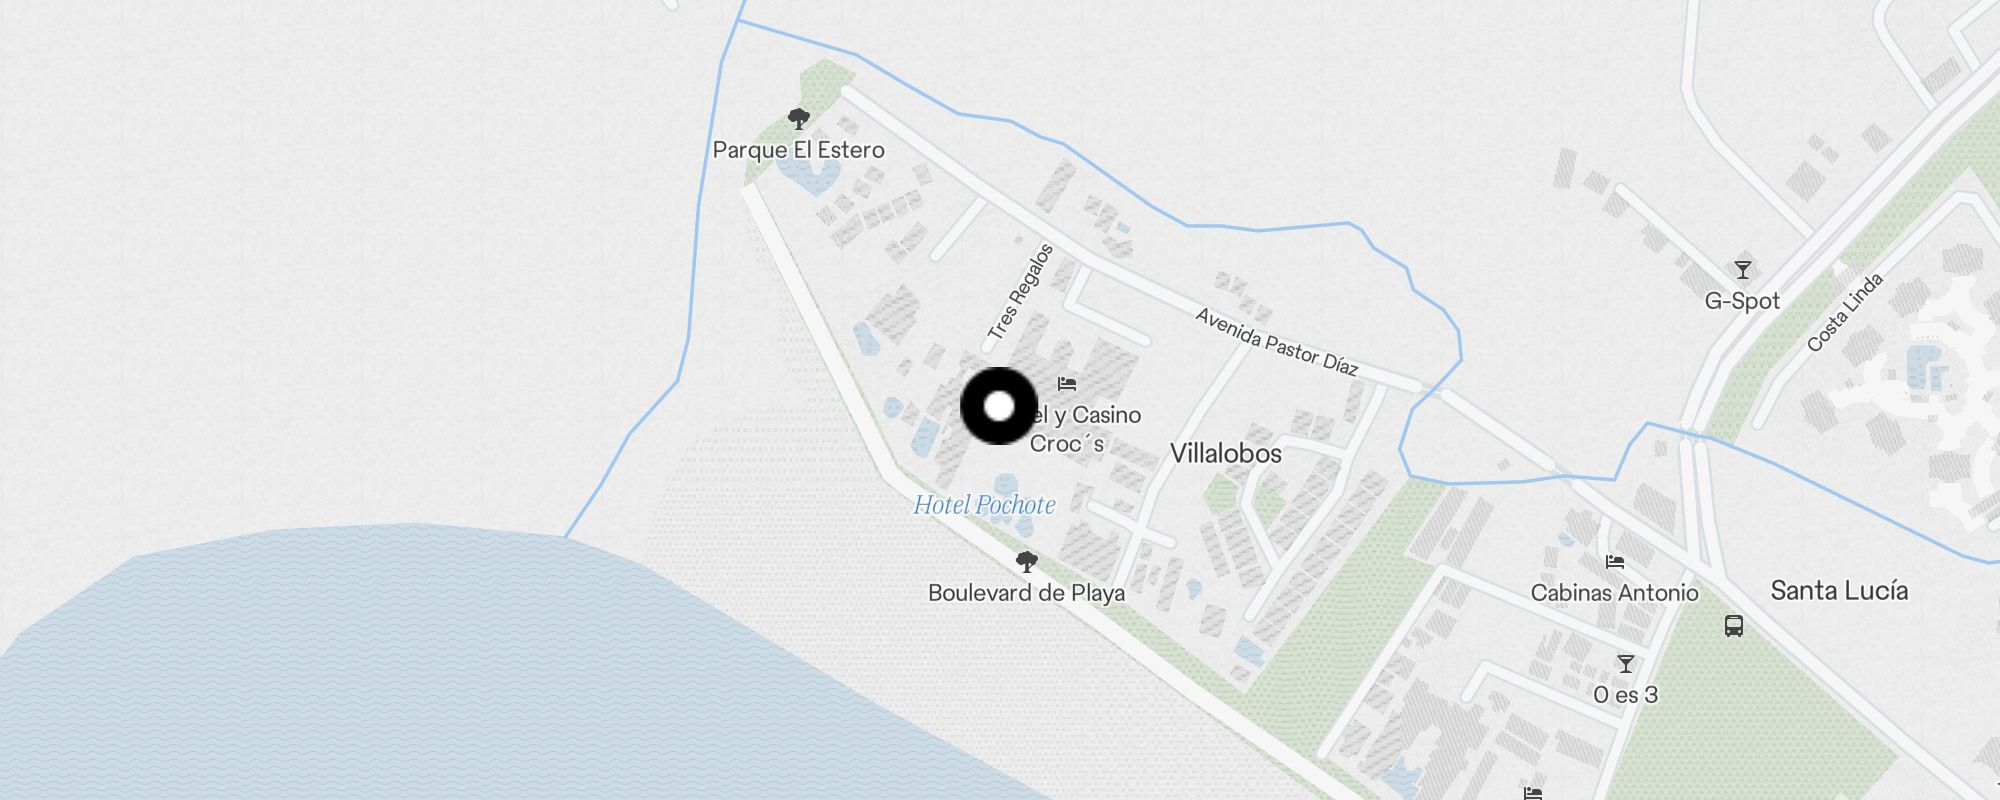The image size is (2000, 800).
Task: Click the O es 3 cocktail icon
Action: click(1626, 664)
